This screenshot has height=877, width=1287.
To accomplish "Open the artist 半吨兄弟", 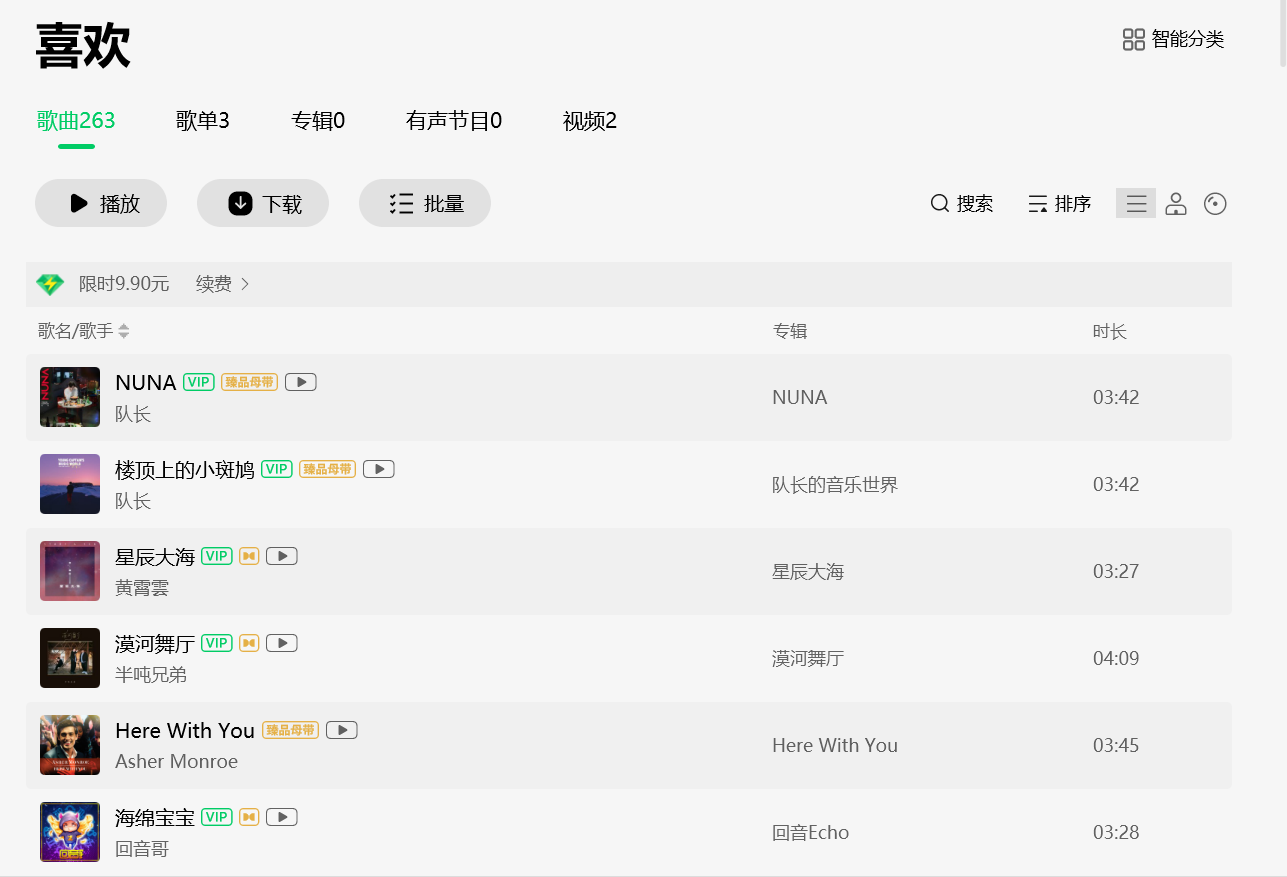I will (x=151, y=675).
